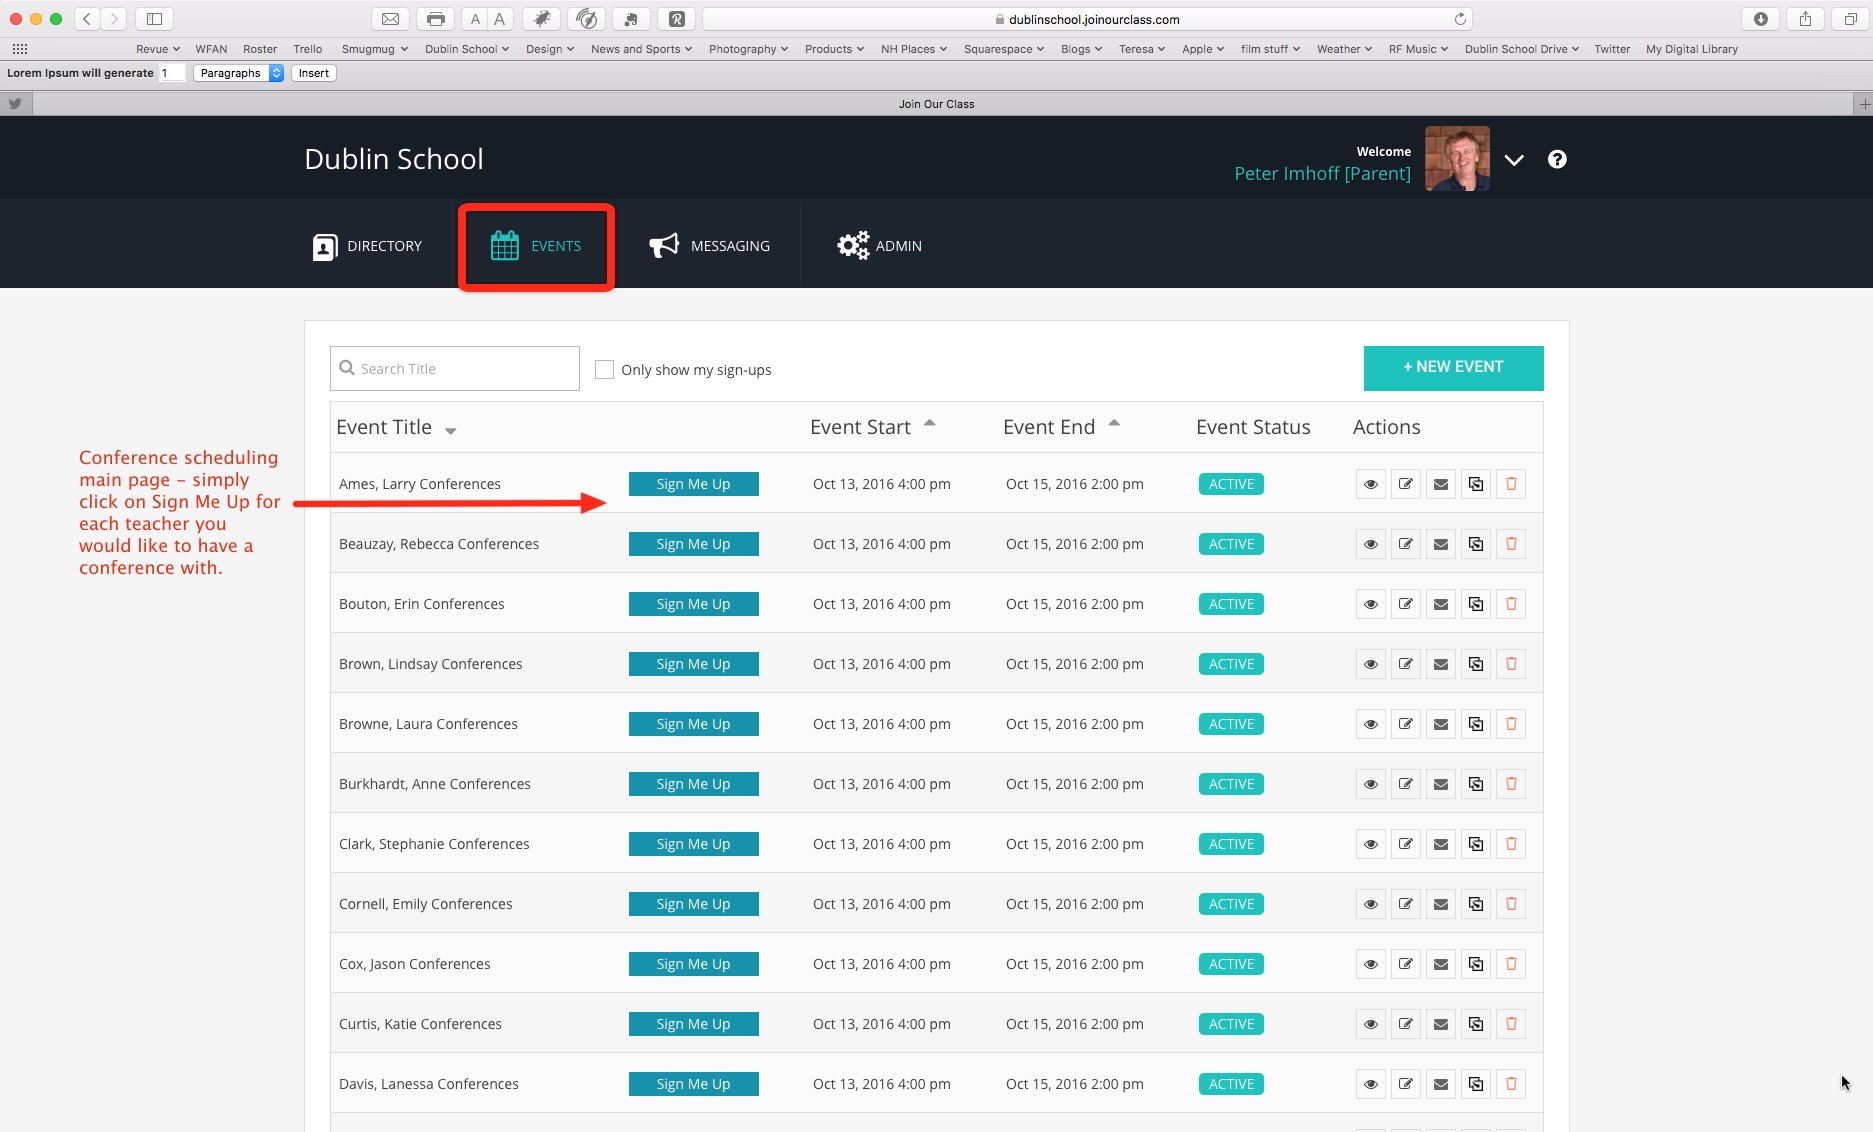
Task: Click the Lorem Ipsum number field
Action: point(172,73)
